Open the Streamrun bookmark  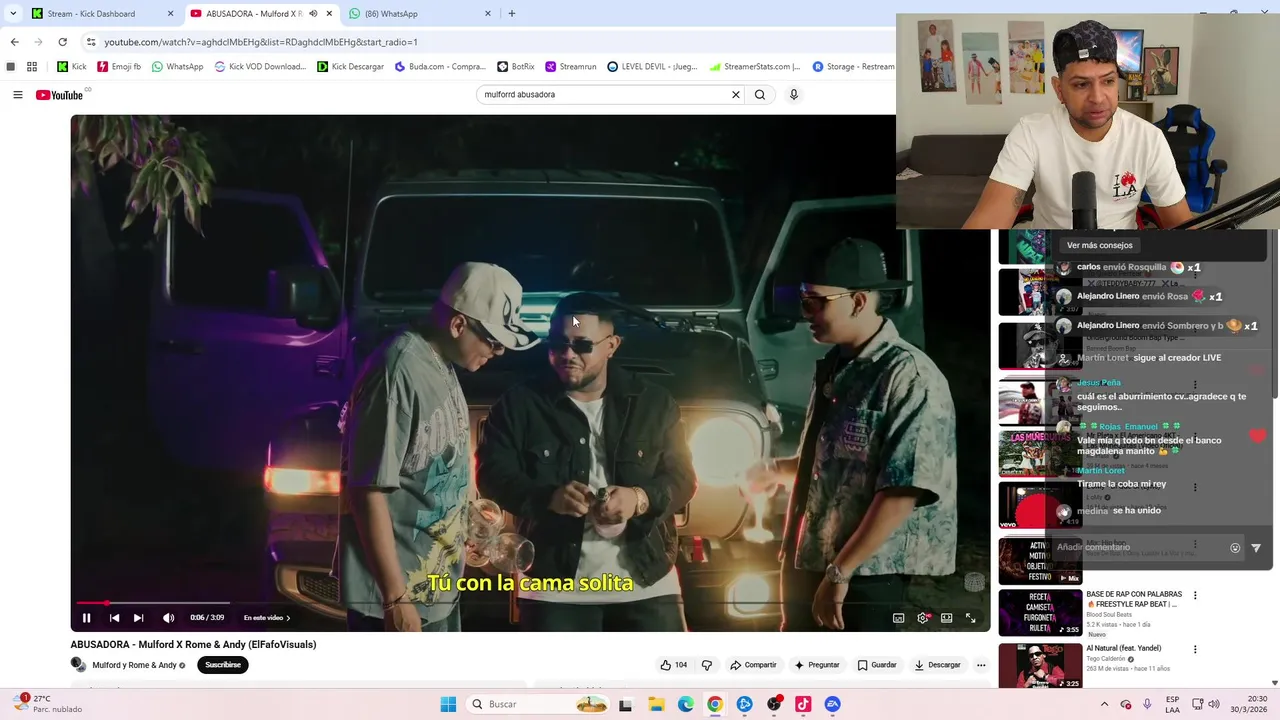coord(571,67)
